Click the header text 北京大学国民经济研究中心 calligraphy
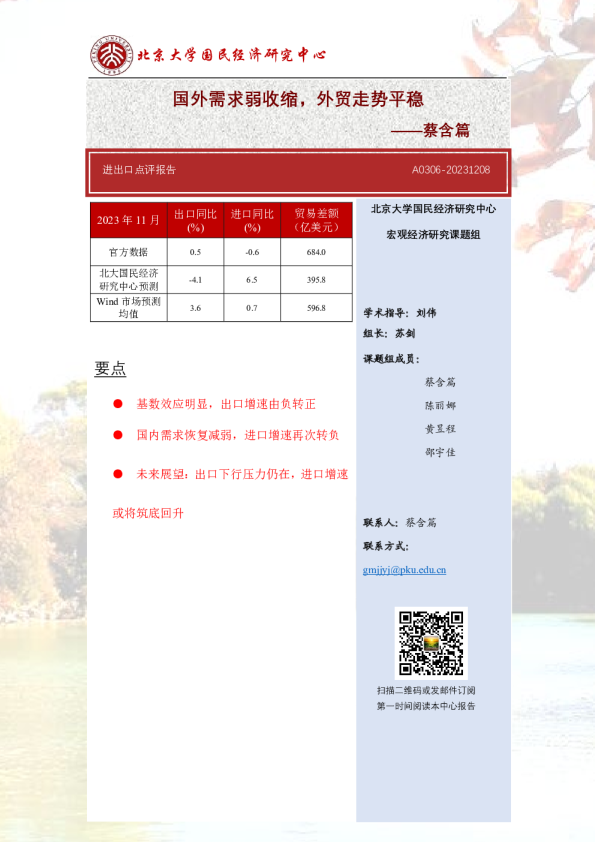This screenshot has width=595, height=842. 232,55
